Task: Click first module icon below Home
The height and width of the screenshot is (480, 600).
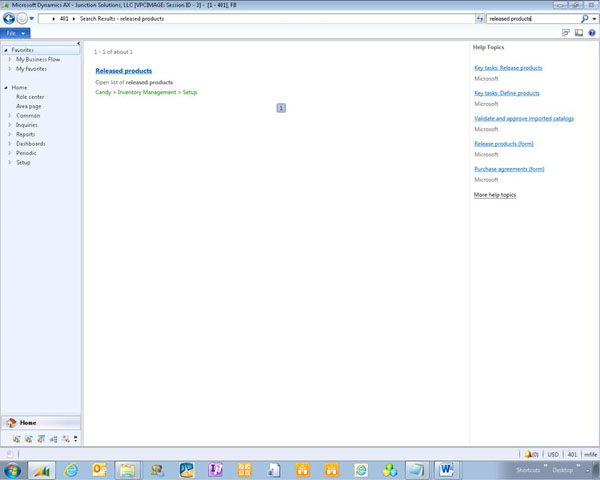Action: [x=16, y=439]
